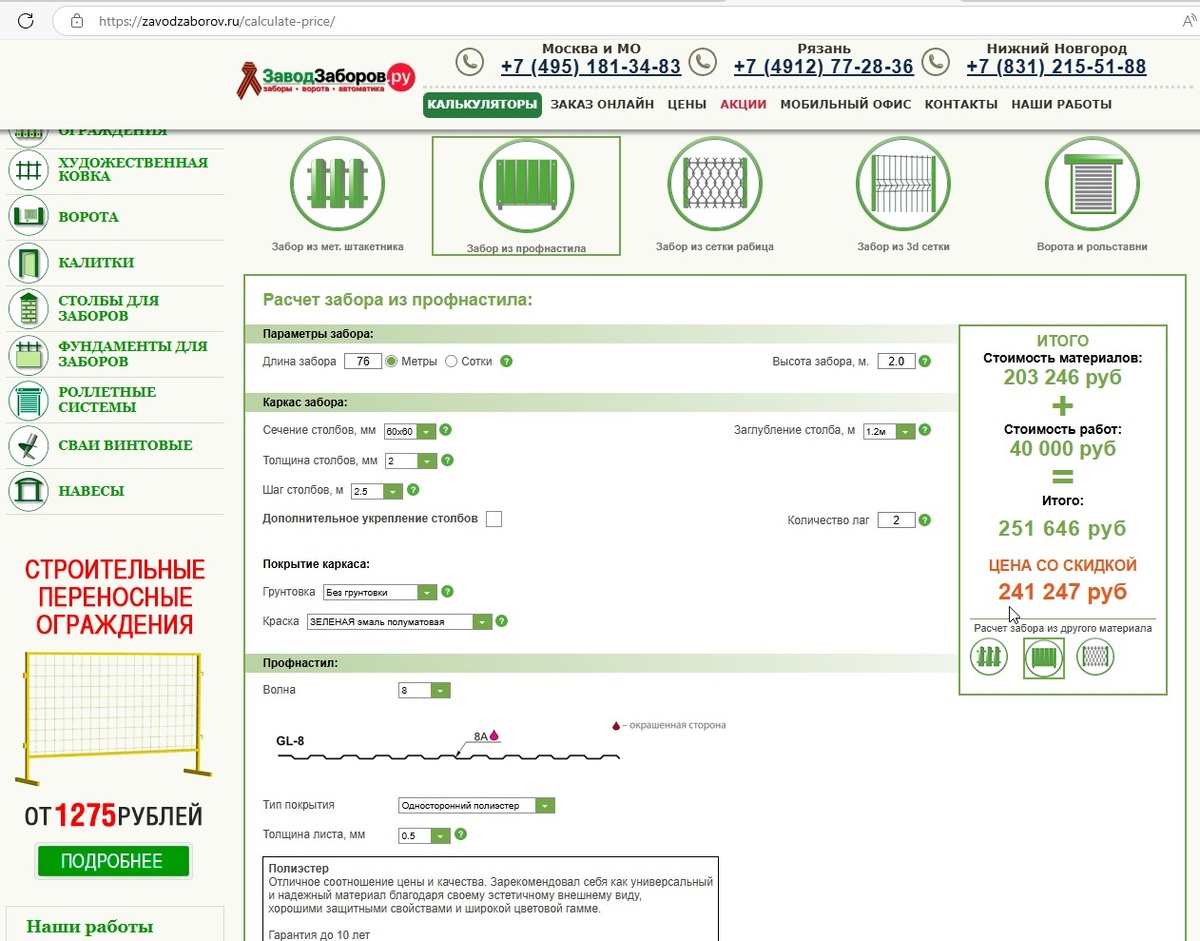Click help icon next to Сечение столбов

pyautogui.click(x=446, y=430)
